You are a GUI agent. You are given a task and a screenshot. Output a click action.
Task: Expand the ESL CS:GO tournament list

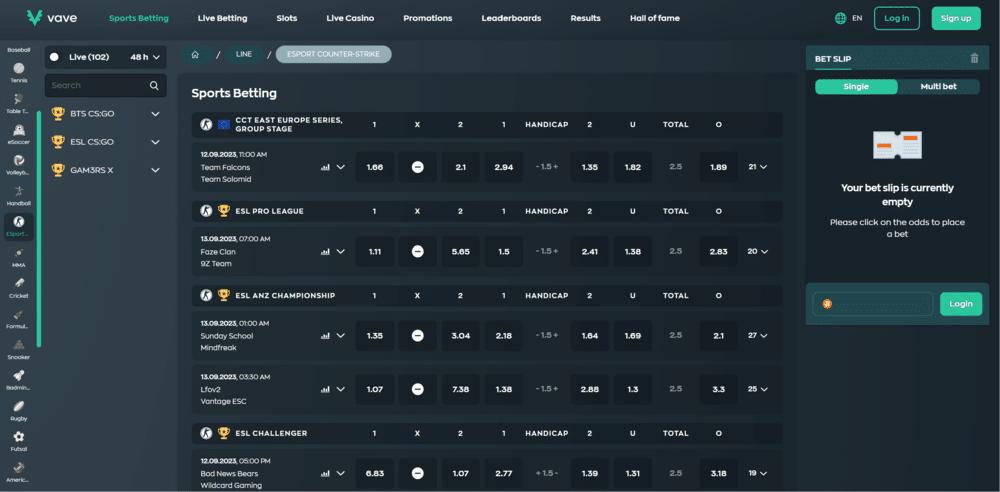coord(155,142)
